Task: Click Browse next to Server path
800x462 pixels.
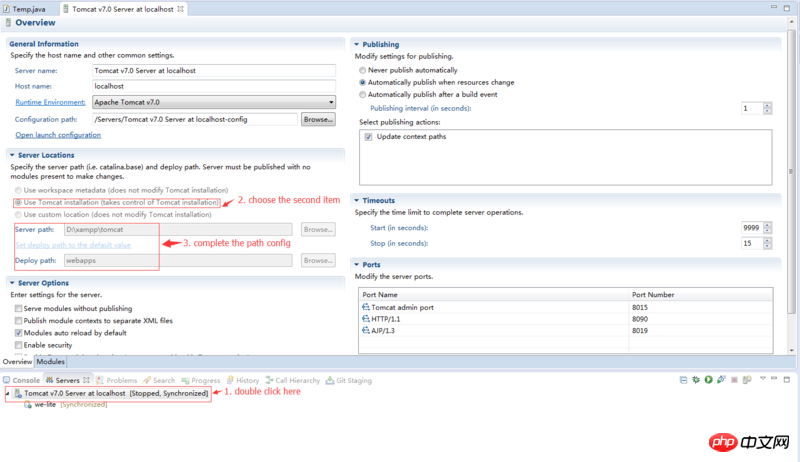Action: click(x=318, y=229)
